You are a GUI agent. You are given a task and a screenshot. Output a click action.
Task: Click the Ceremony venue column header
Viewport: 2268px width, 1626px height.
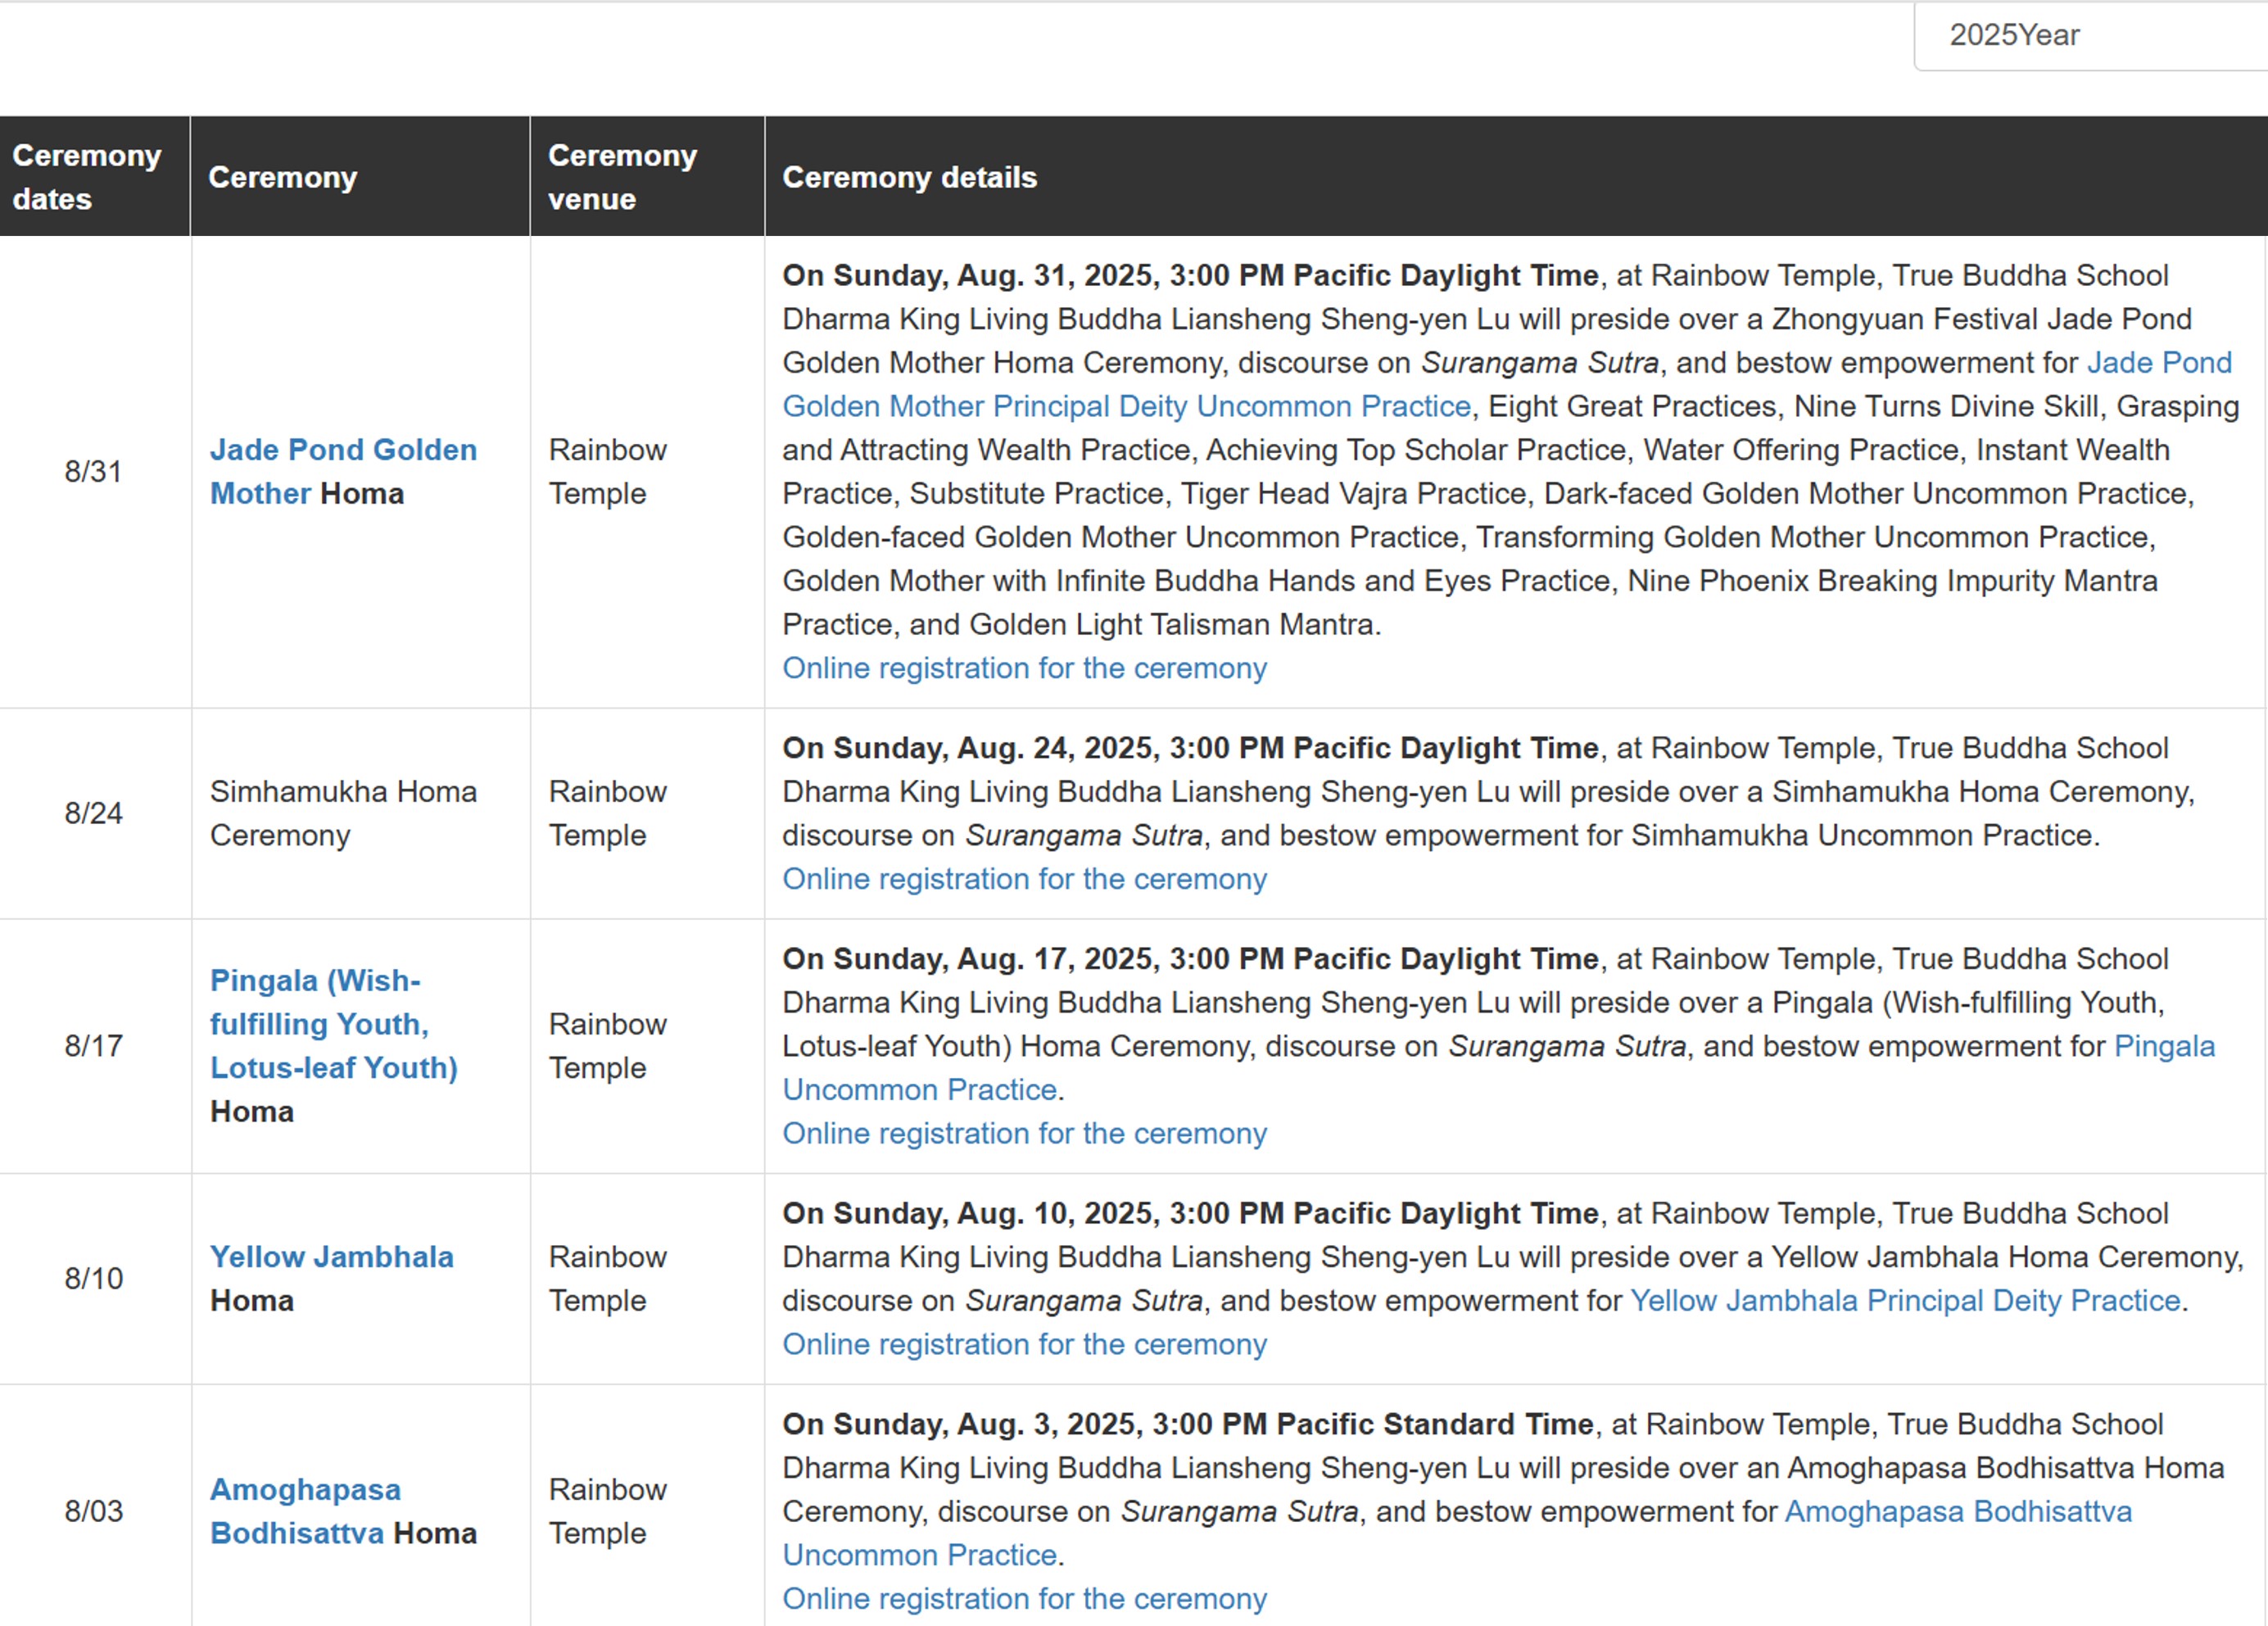click(x=647, y=176)
